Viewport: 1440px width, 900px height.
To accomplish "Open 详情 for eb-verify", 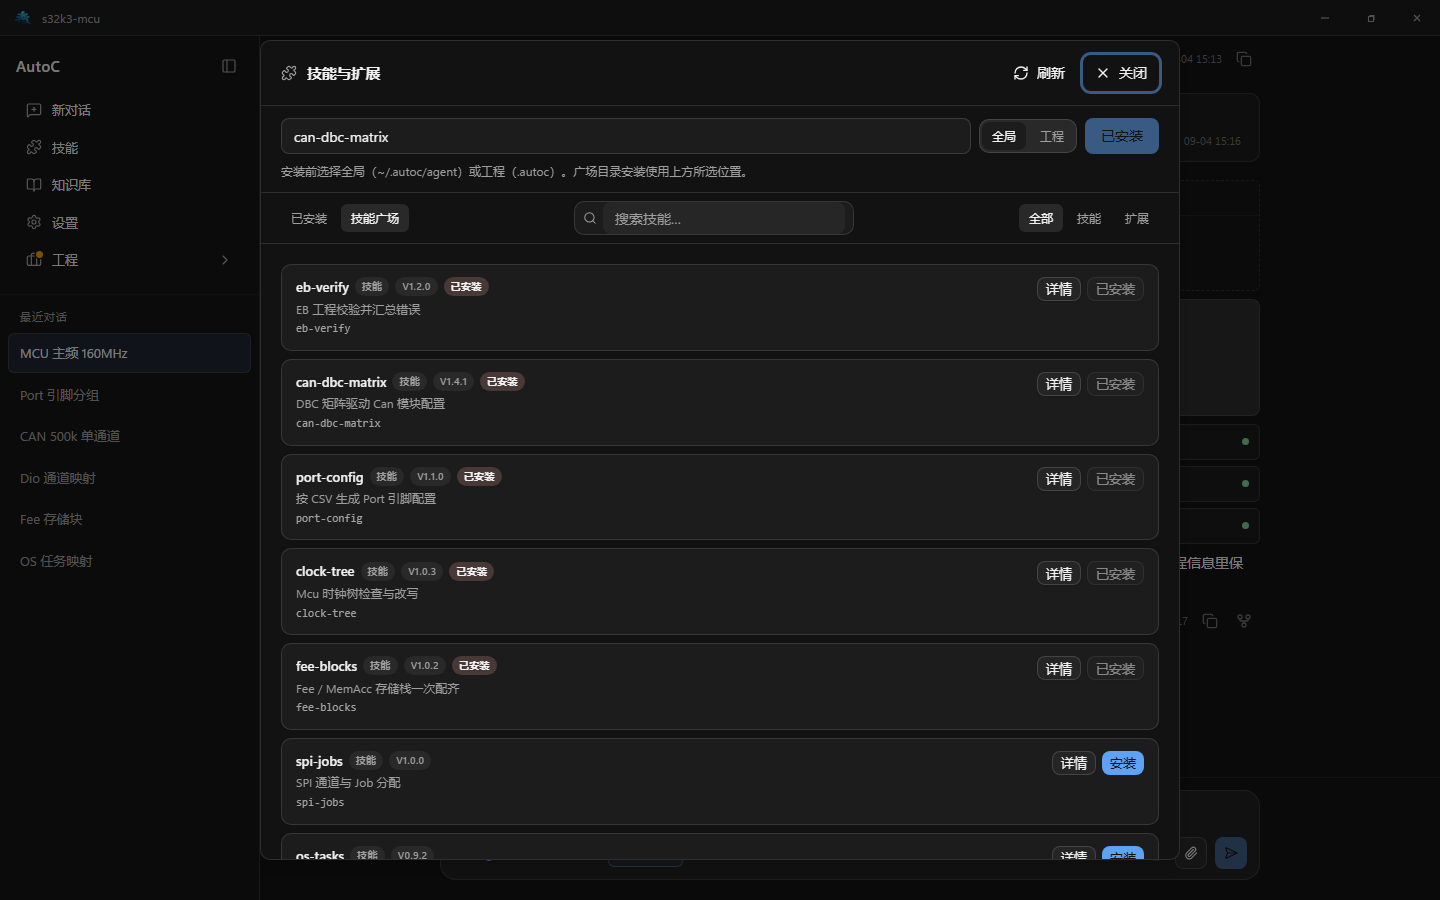I will point(1059,289).
